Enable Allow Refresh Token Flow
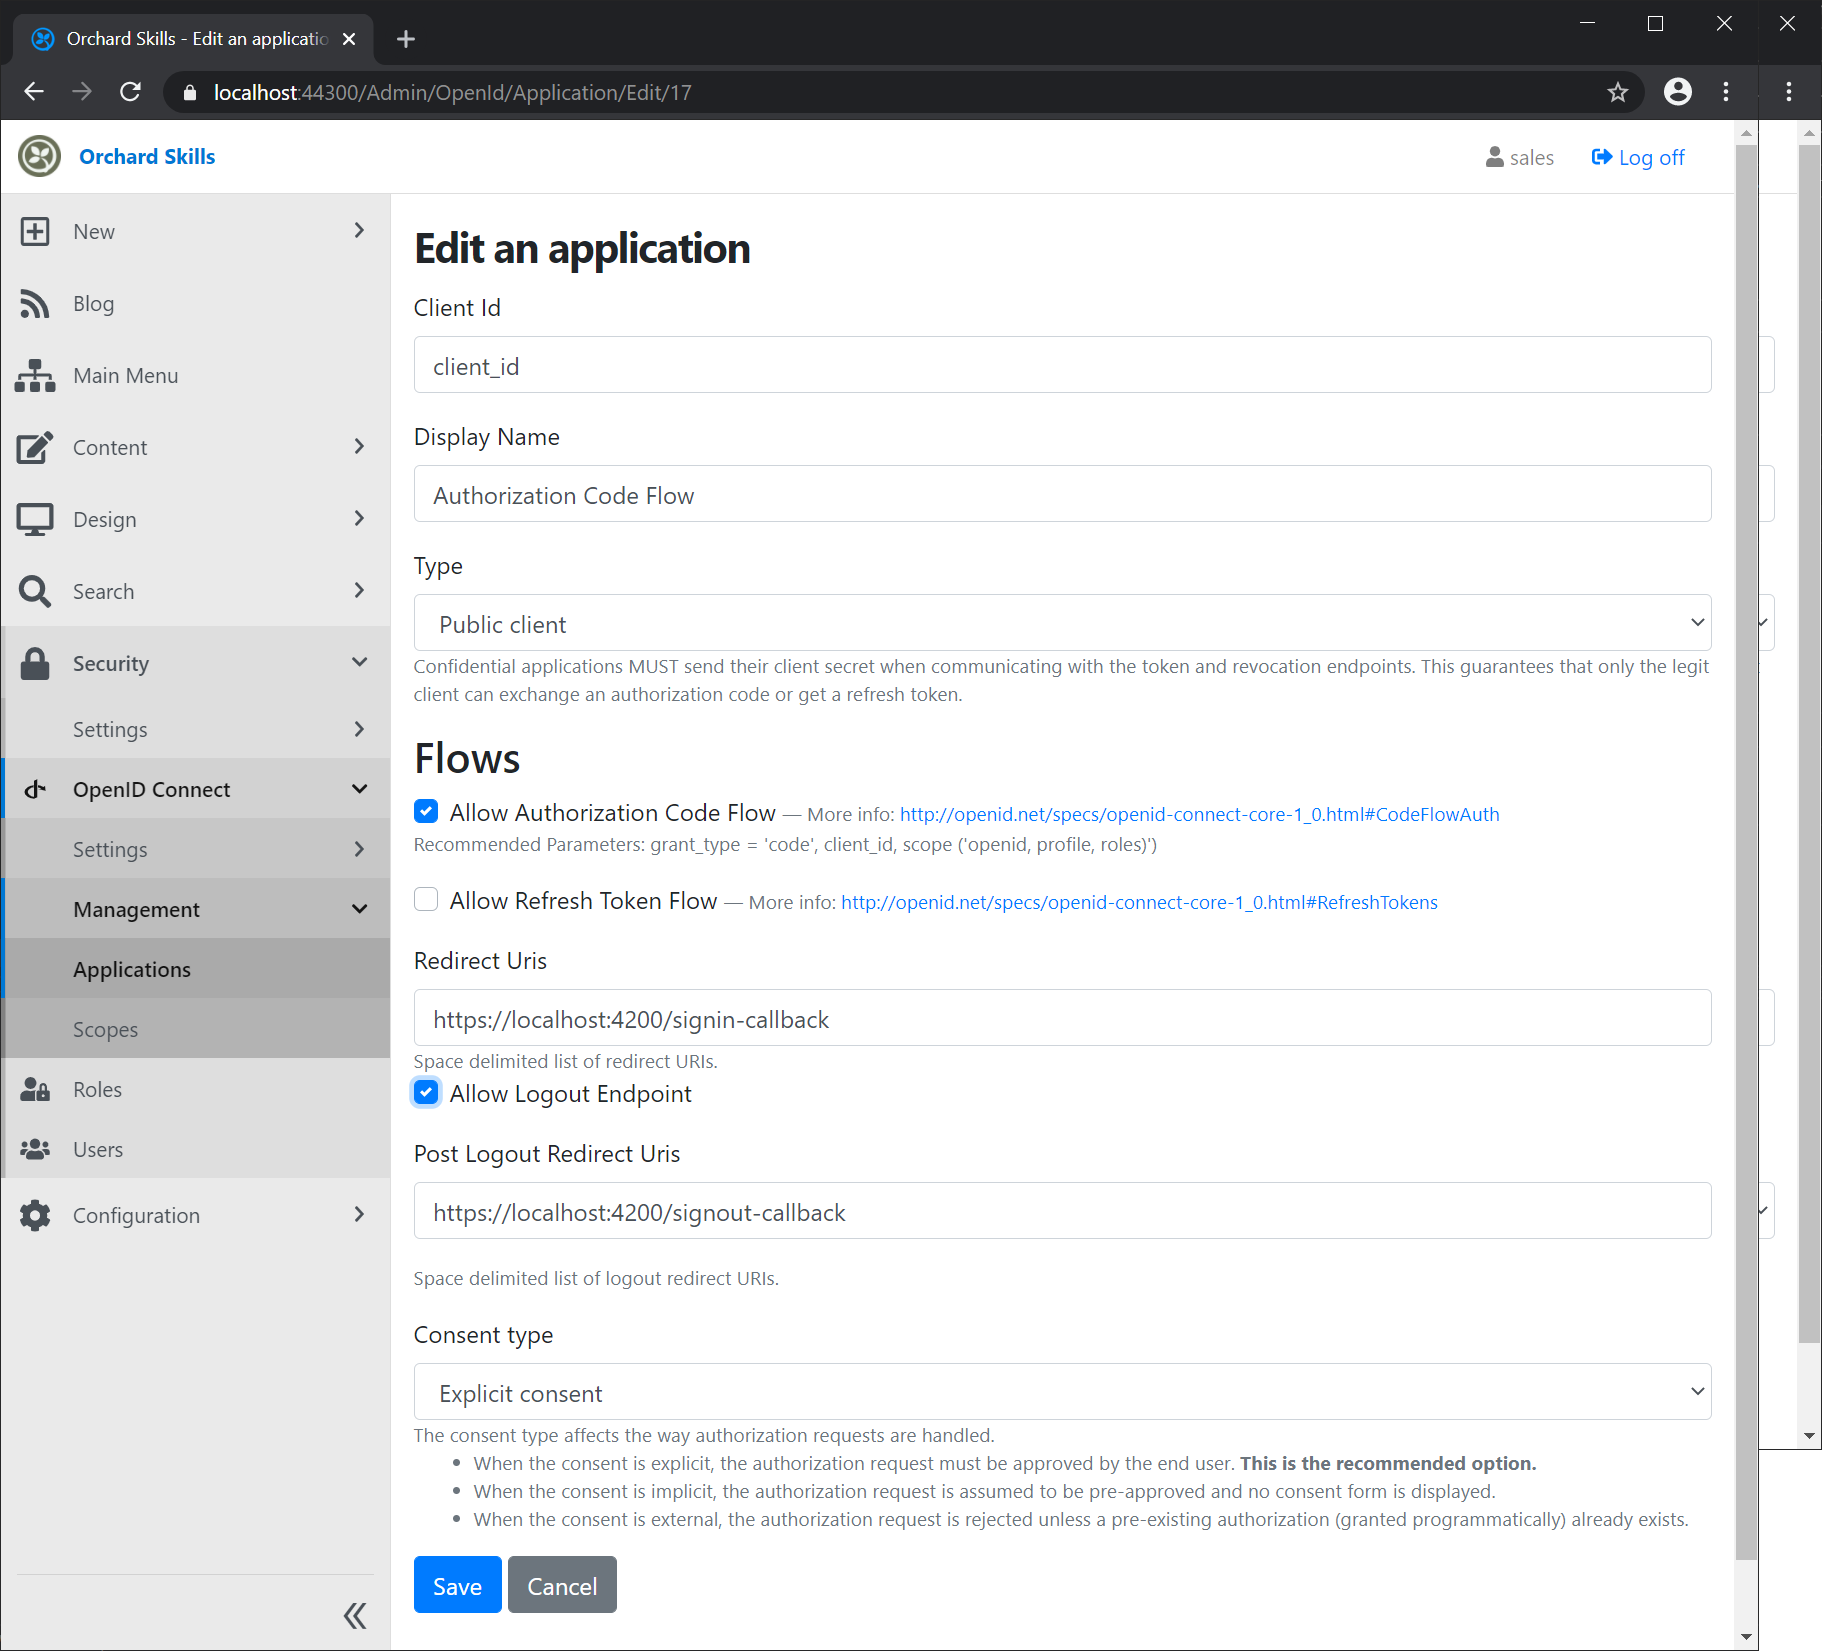 (x=426, y=899)
